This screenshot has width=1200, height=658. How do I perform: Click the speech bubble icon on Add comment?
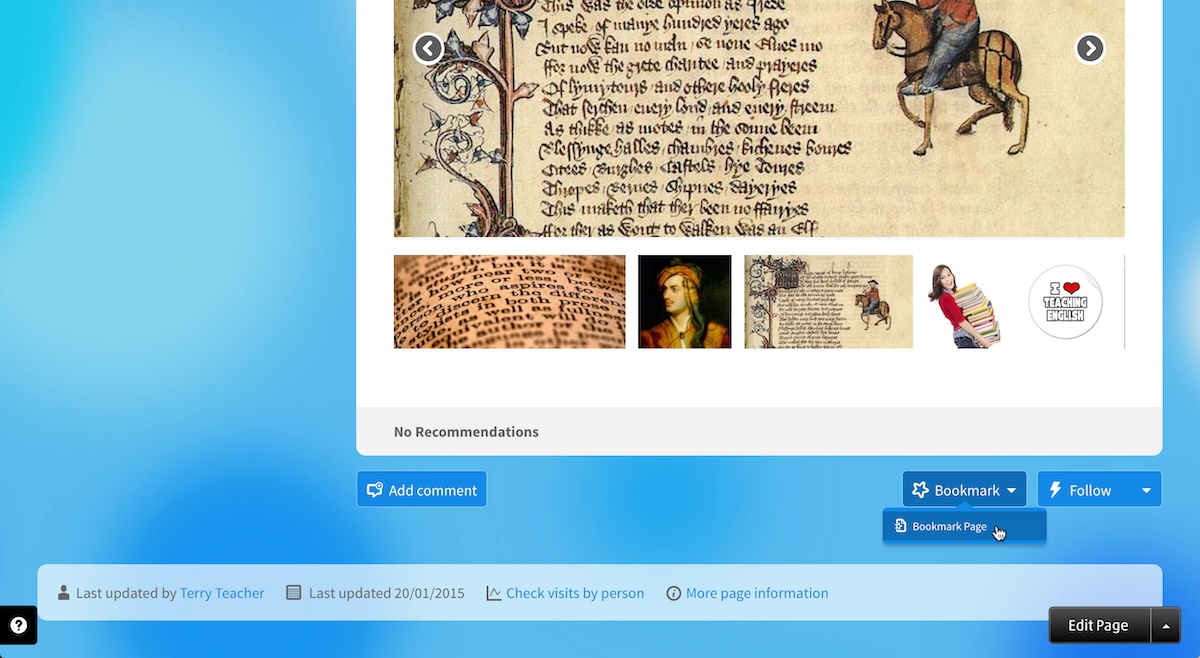pyautogui.click(x=375, y=490)
